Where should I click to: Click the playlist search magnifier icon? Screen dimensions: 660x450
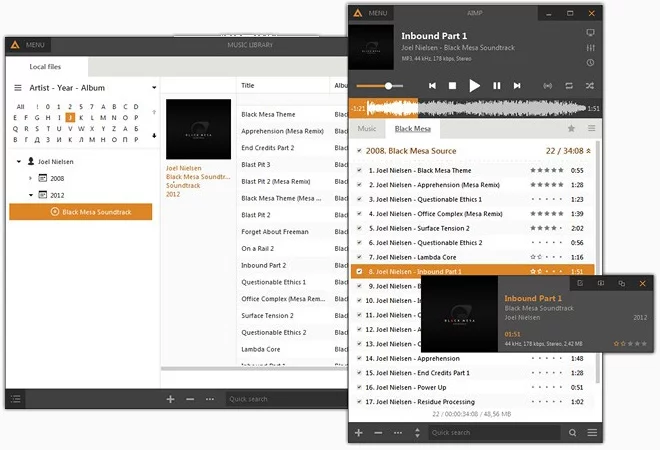pyautogui.click(x=572, y=433)
